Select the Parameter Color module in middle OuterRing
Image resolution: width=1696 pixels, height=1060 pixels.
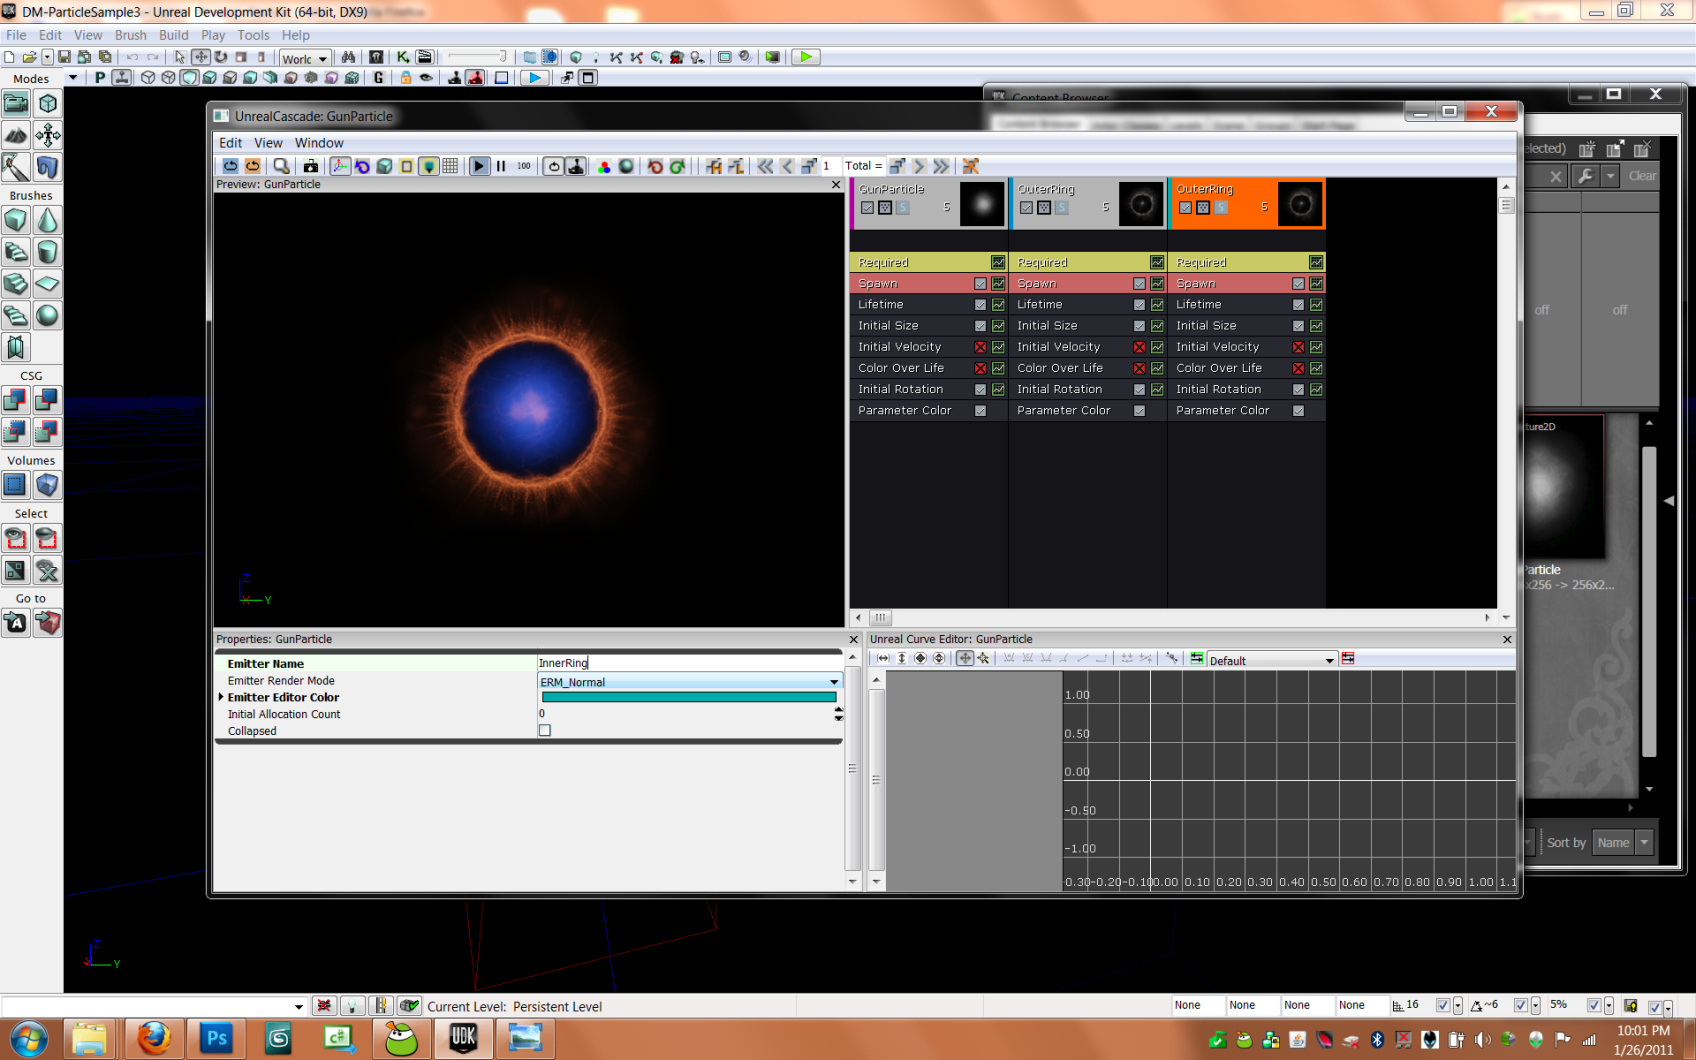(1063, 411)
